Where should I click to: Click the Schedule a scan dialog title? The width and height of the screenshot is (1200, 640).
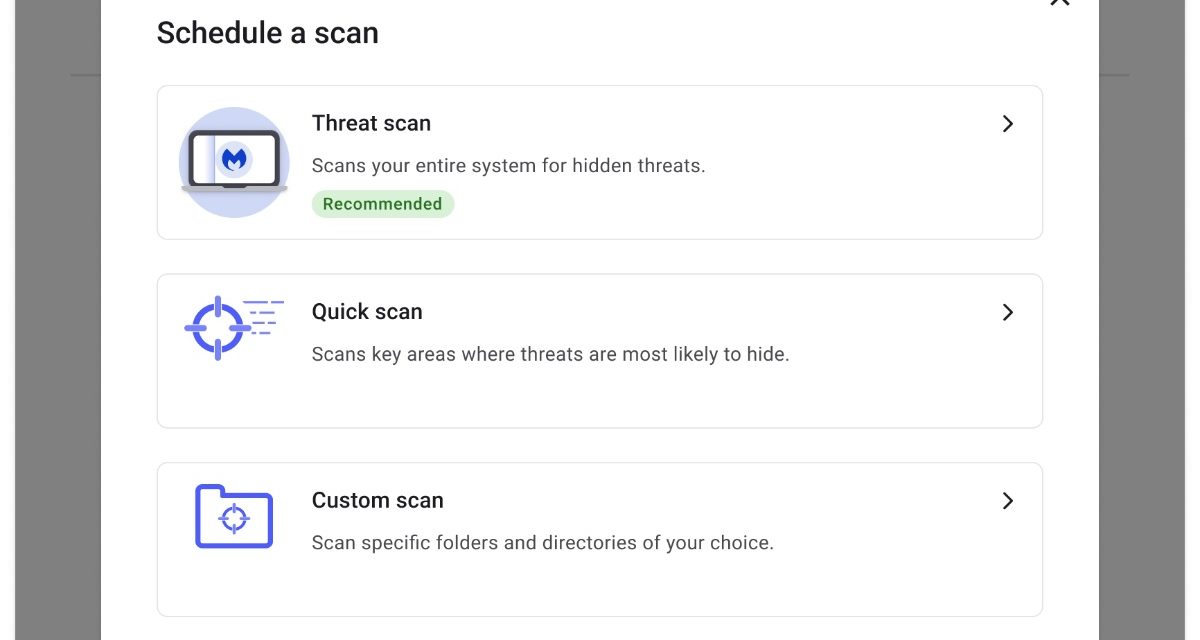tap(267, 32)
